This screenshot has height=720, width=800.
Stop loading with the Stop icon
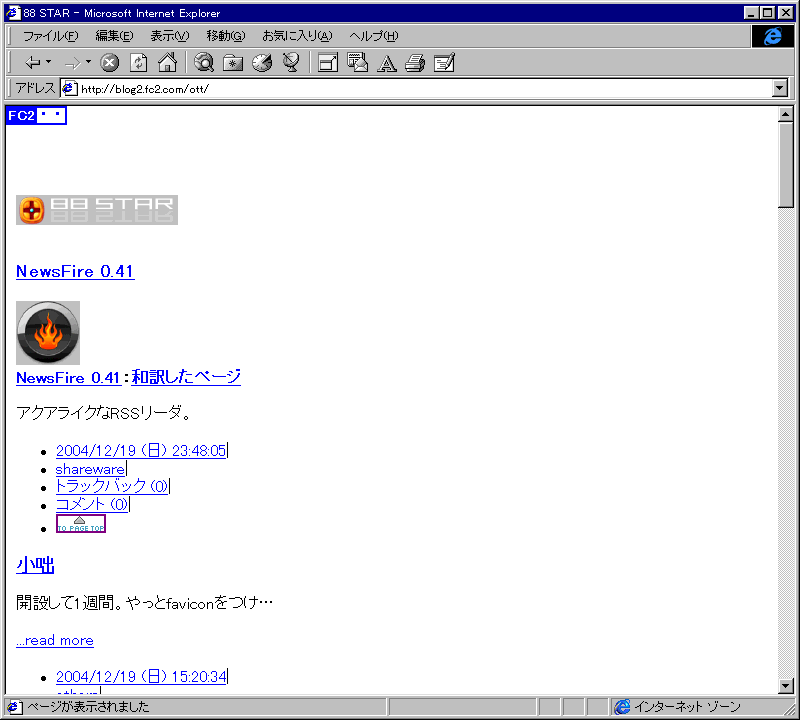pos(109,63)
